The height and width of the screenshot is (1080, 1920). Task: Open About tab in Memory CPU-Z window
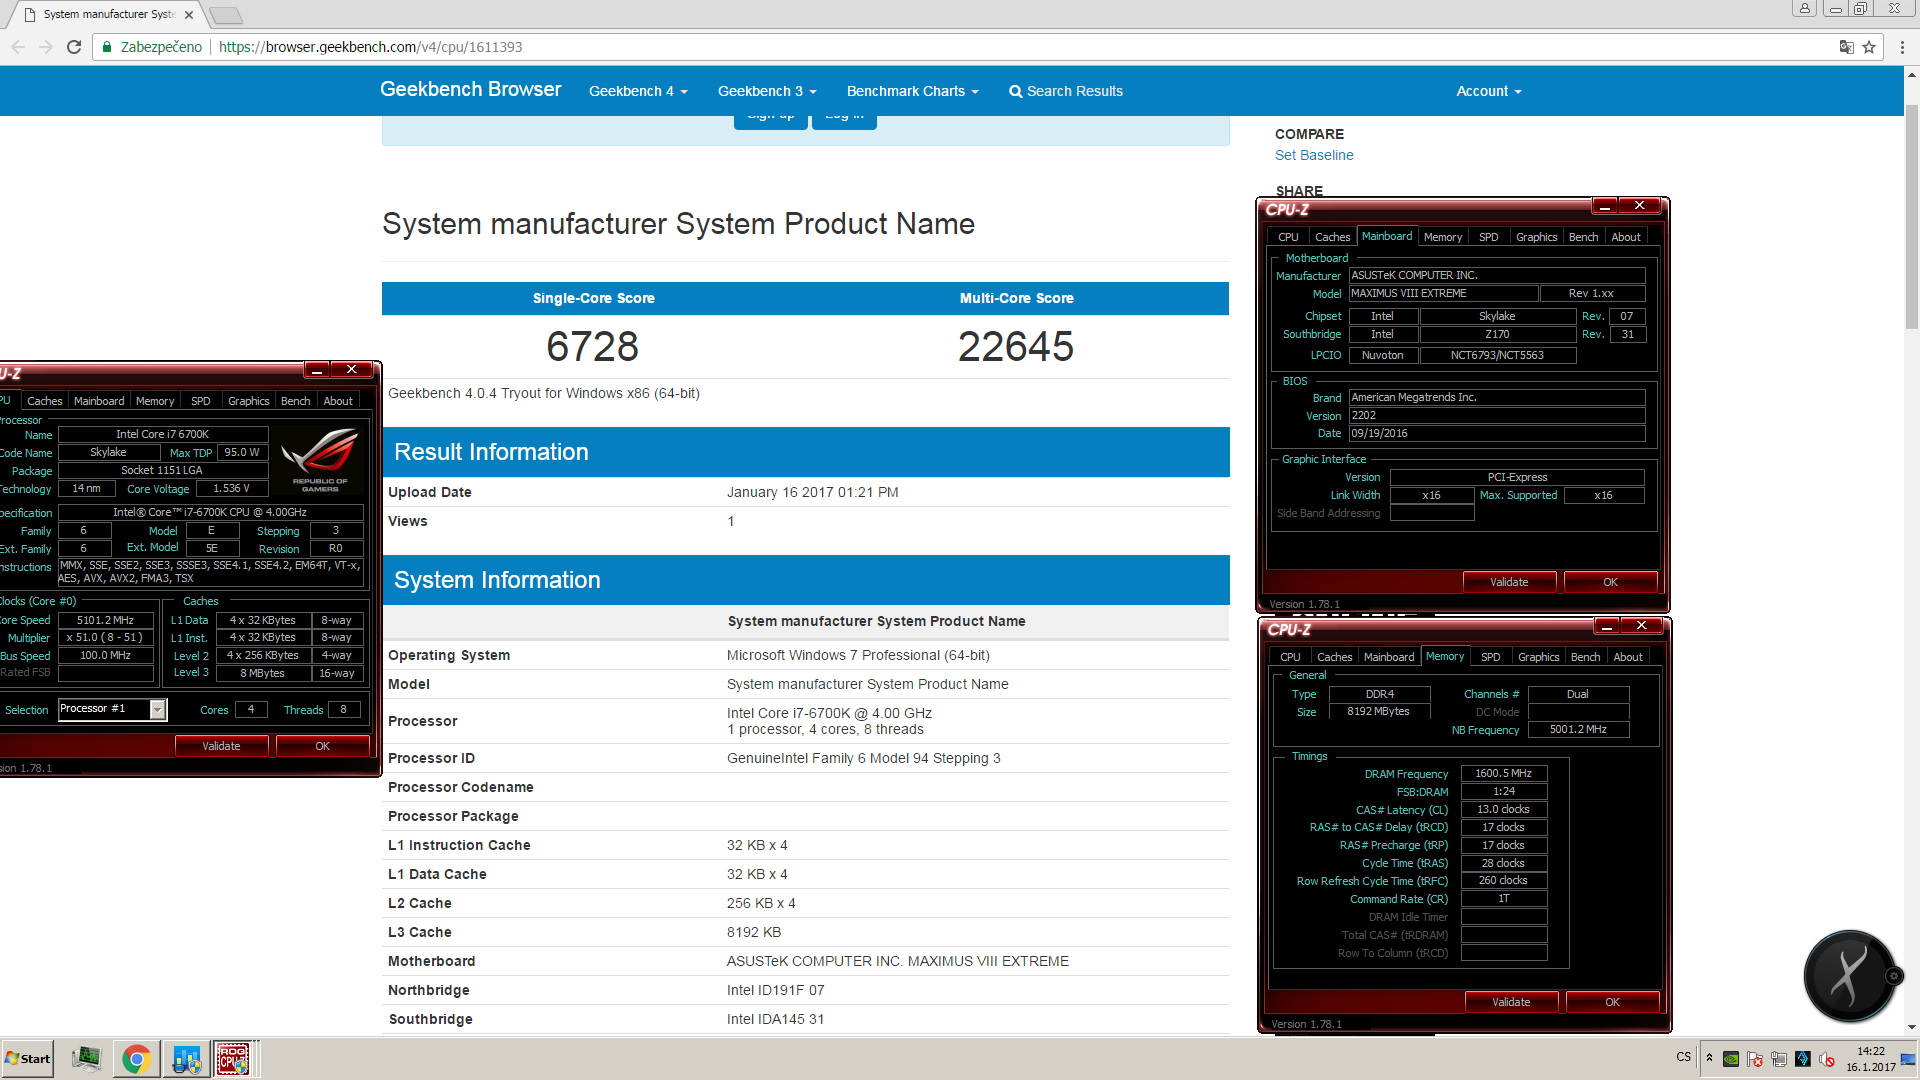[x=1628, y=657]
